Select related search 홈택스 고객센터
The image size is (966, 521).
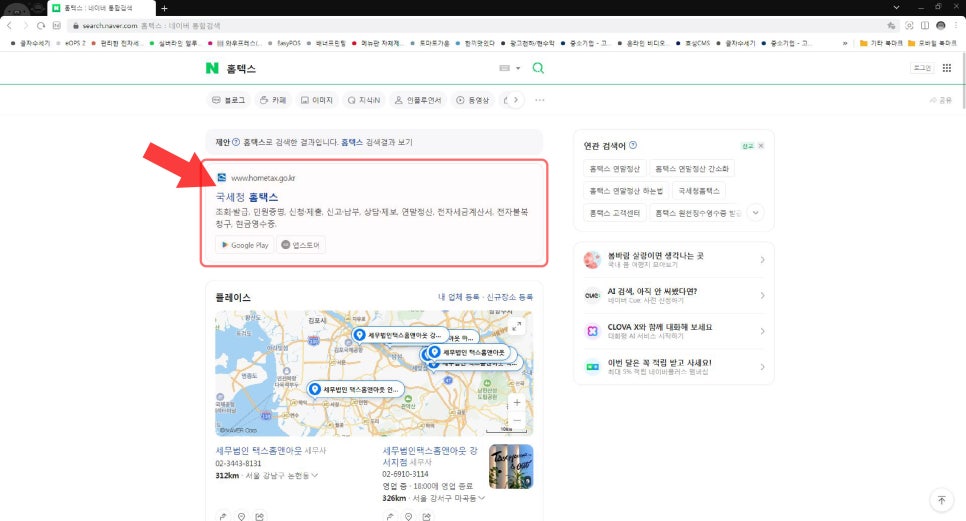[x=614, y=213]
